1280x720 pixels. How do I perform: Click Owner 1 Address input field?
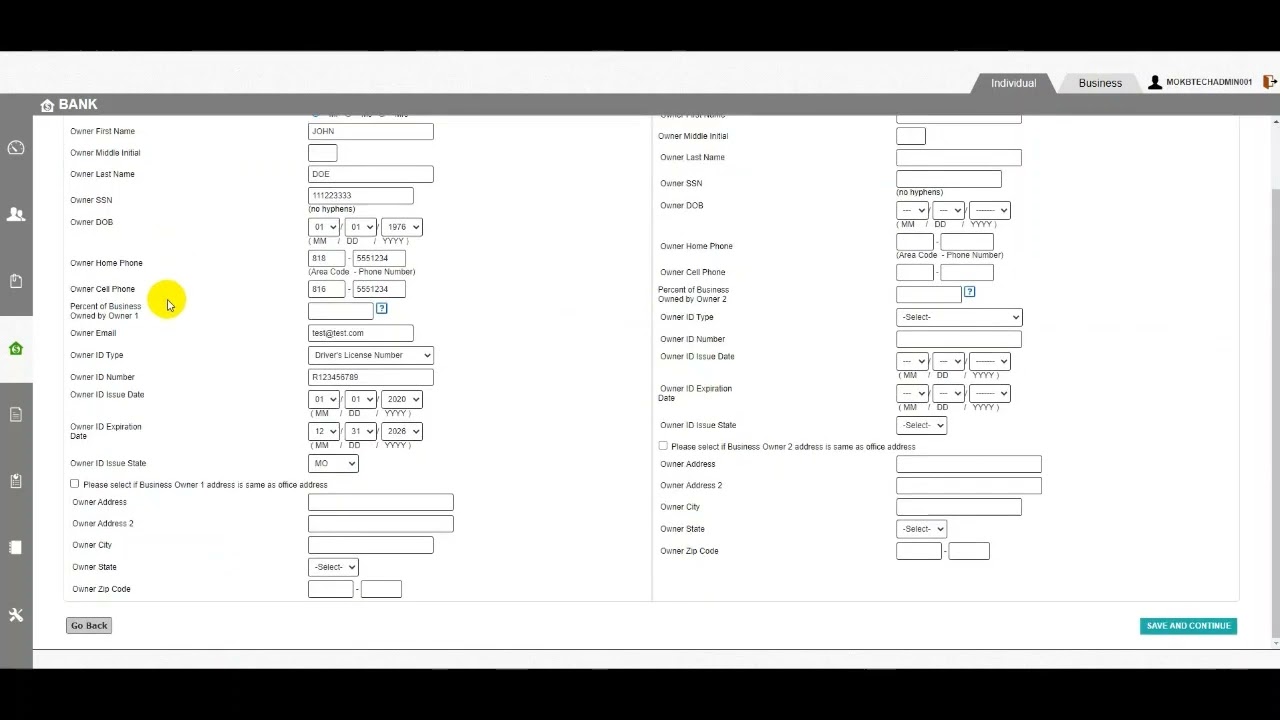pyautogui.click(x=381, y=502)
